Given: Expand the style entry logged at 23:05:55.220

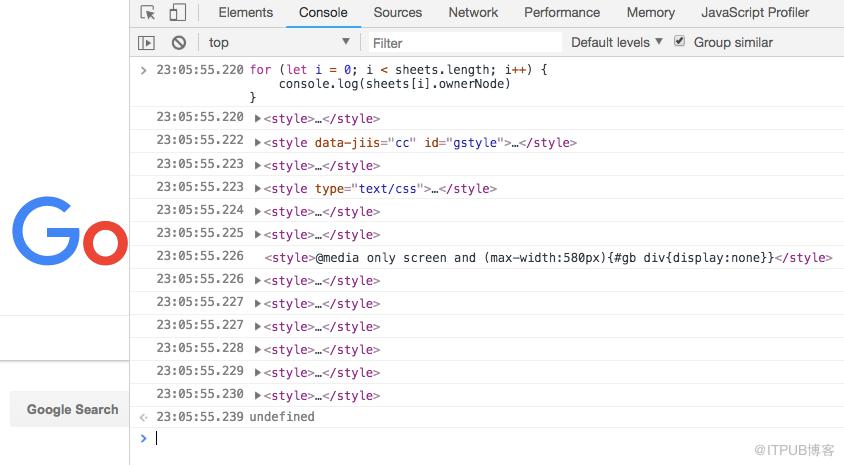Looking at the screenshot, I should tap(258, 119).
